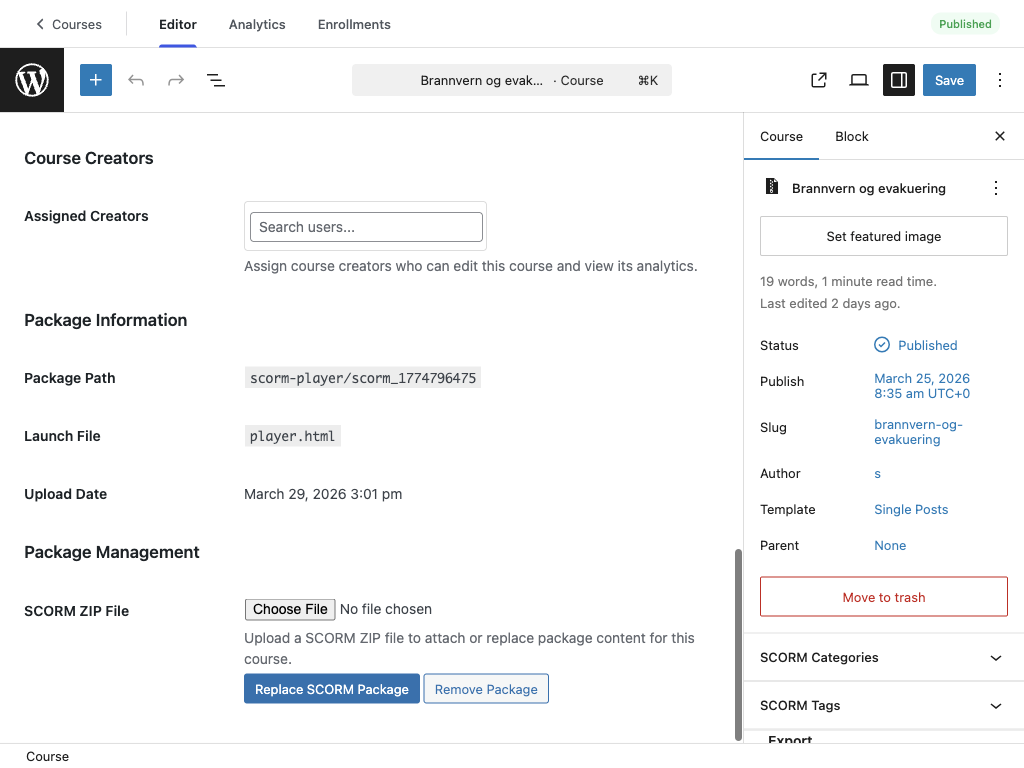The width and height of the screenshot is (1024, 768).
Task: Open the block inserter with the plus icon
Action: coord(96,80)
